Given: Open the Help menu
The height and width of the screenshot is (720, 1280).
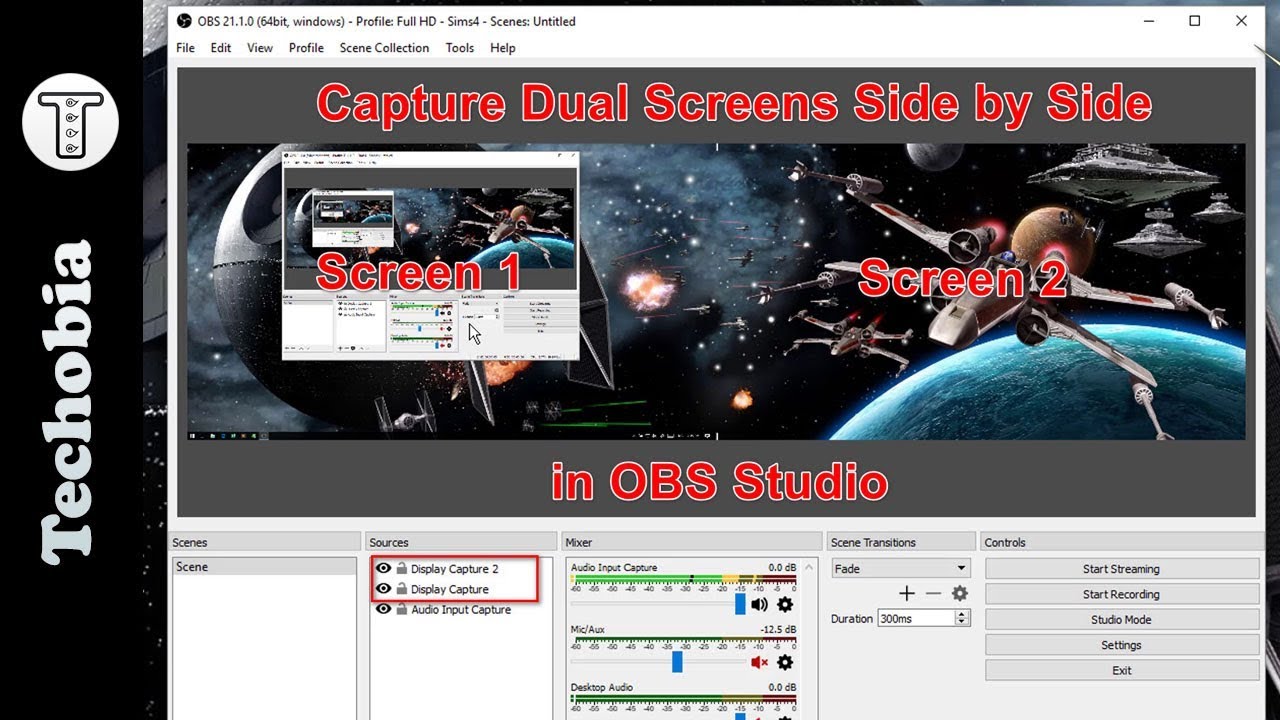Looking at the screenshot, I should click(503, 48).
